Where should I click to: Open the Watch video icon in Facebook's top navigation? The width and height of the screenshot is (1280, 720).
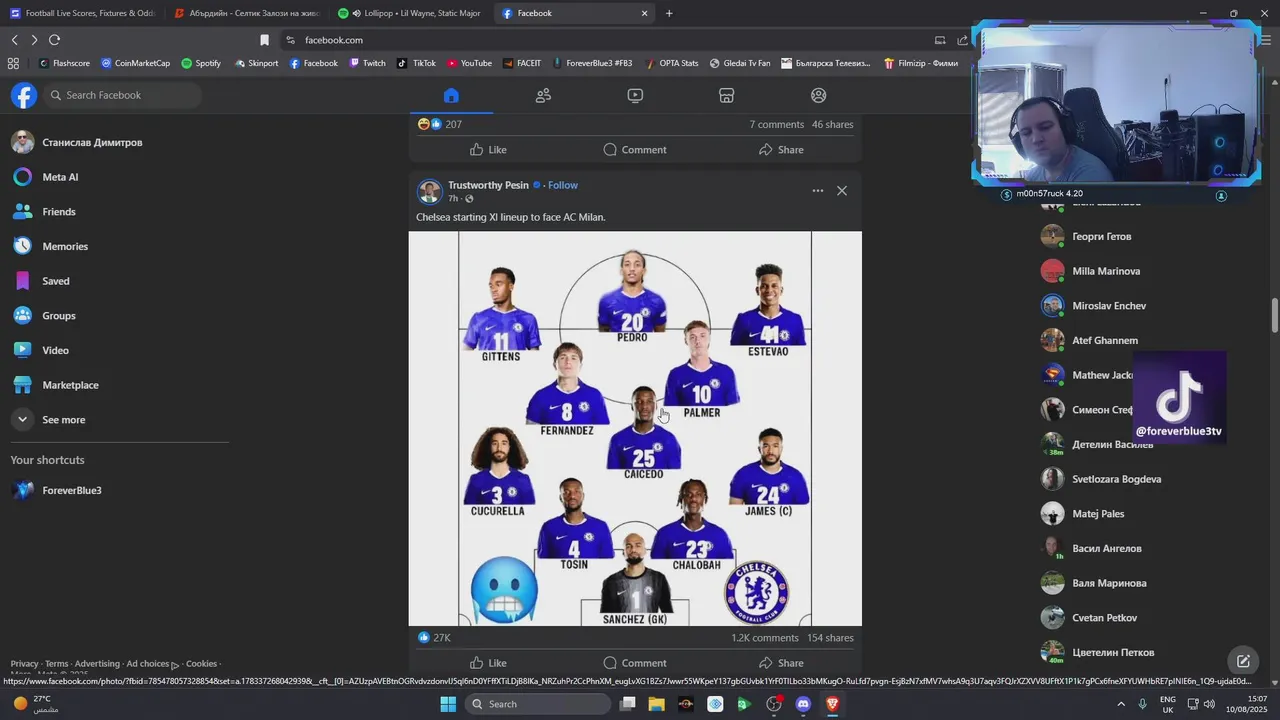pos(635,95)
